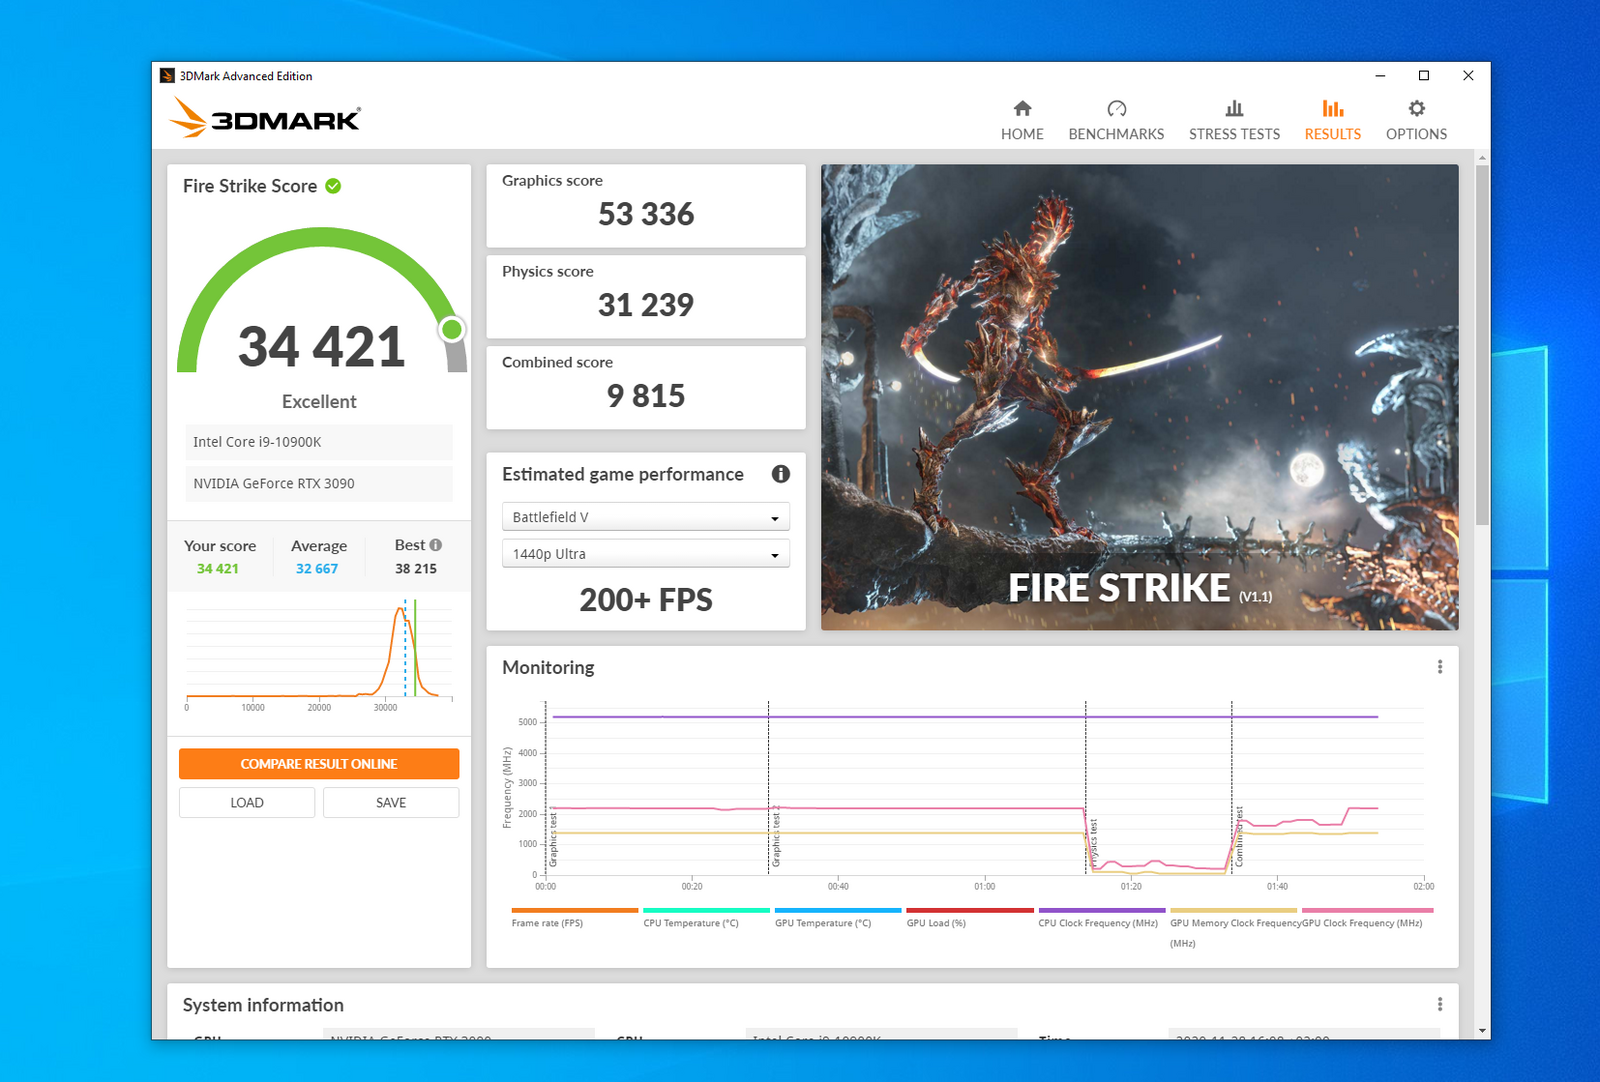Click the 200+ FPS estimate

[646, 600]
